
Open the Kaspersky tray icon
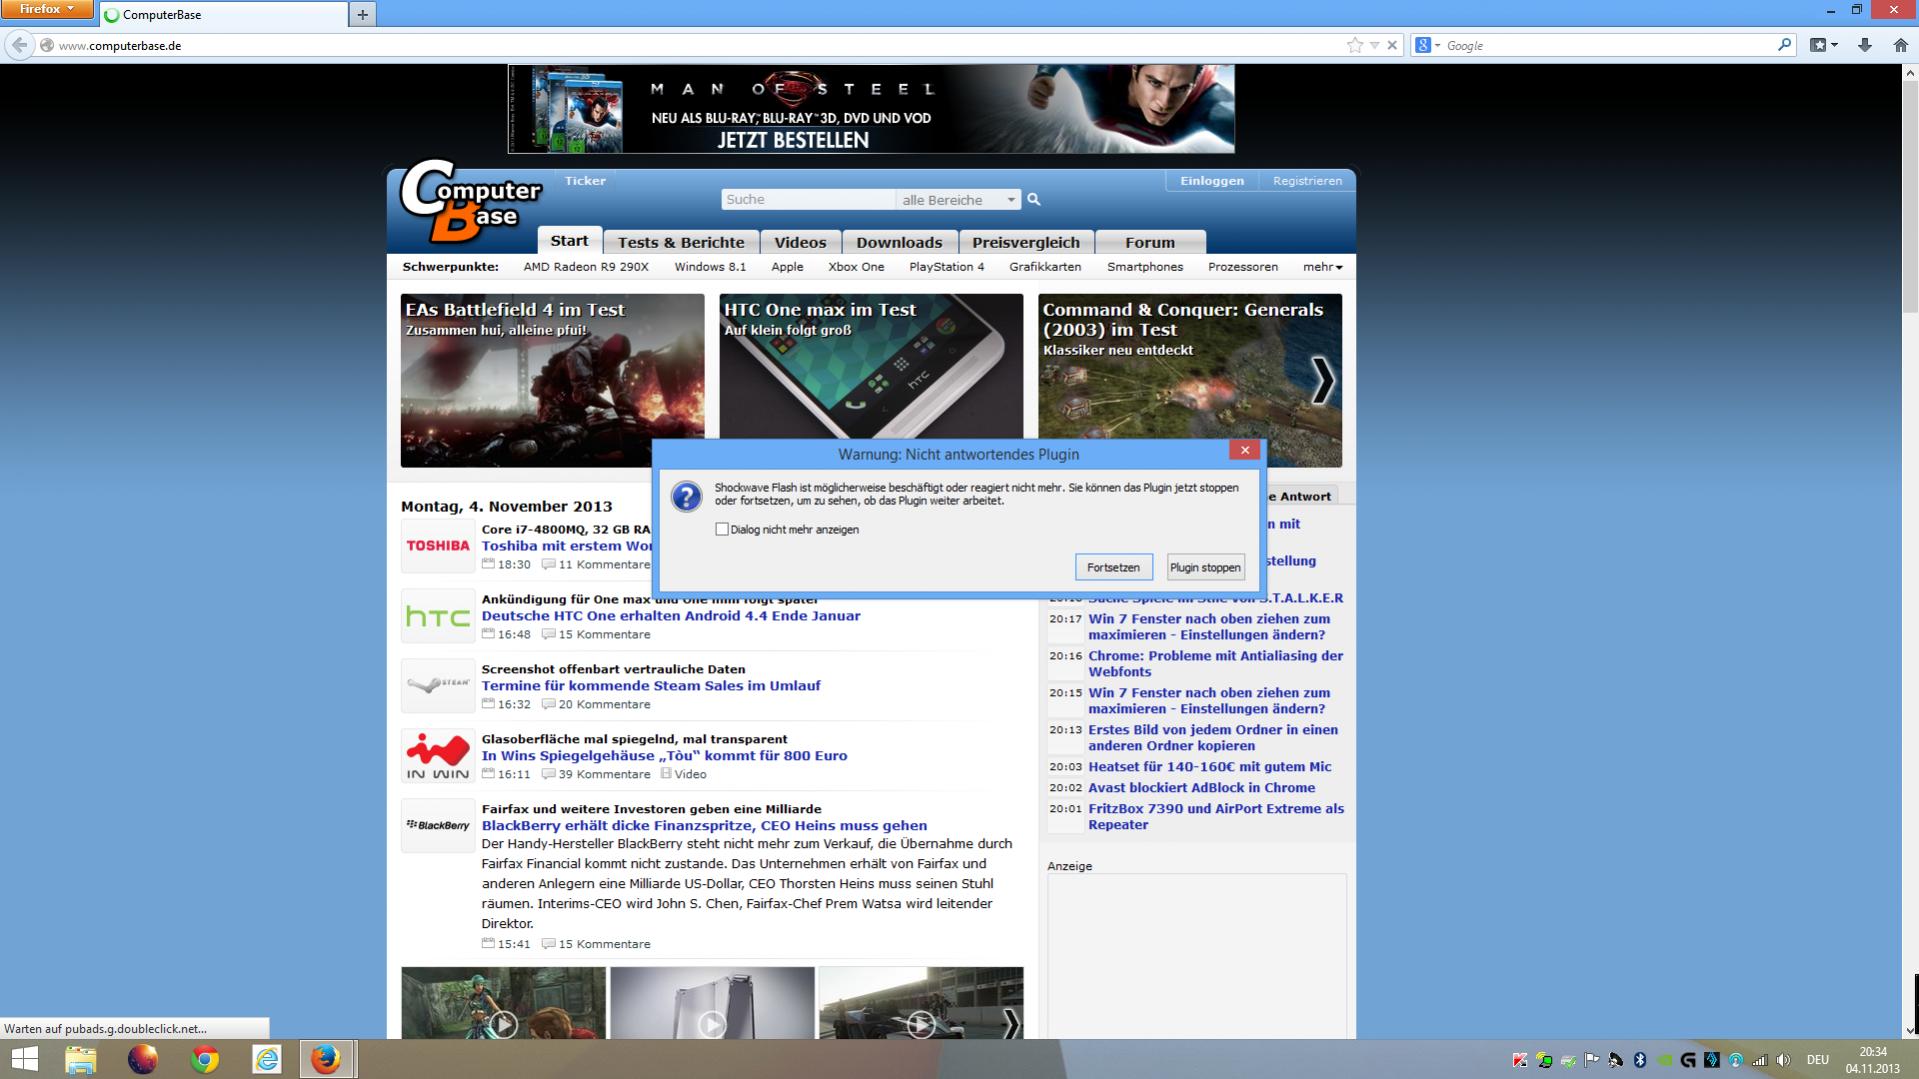[1520, 1060]
